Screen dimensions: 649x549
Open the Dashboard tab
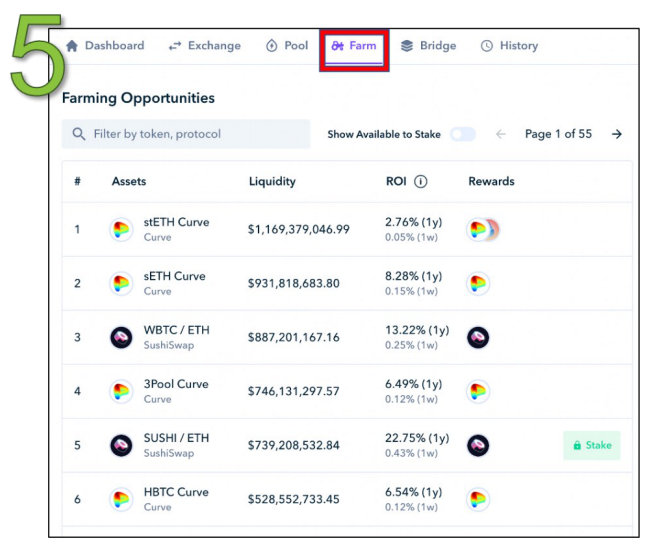[x=104, y=46]
